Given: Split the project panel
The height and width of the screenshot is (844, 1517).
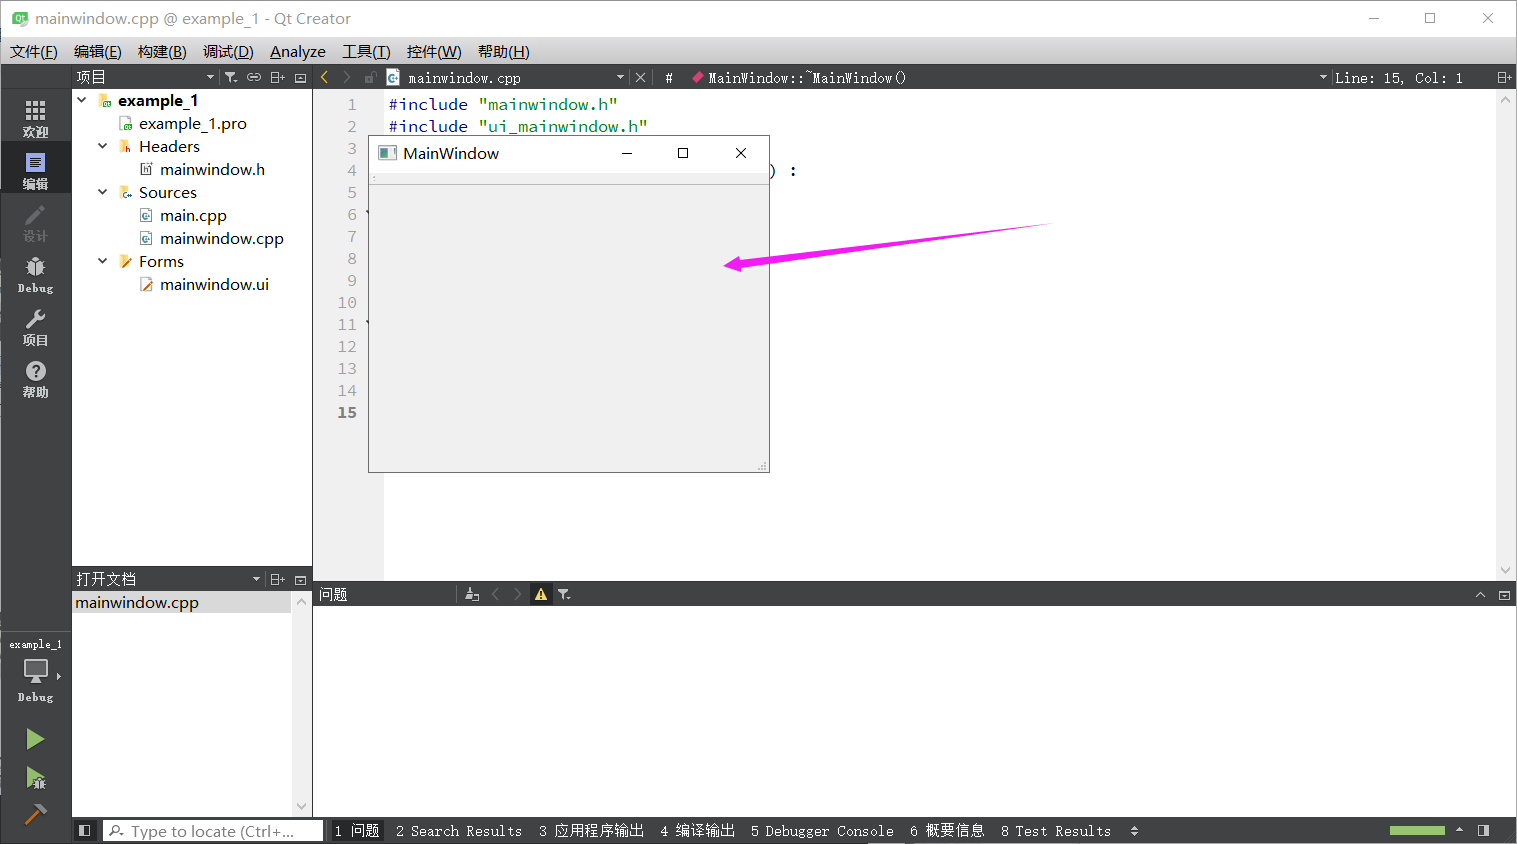Looking at the screenshot, I should coord(278,77).
